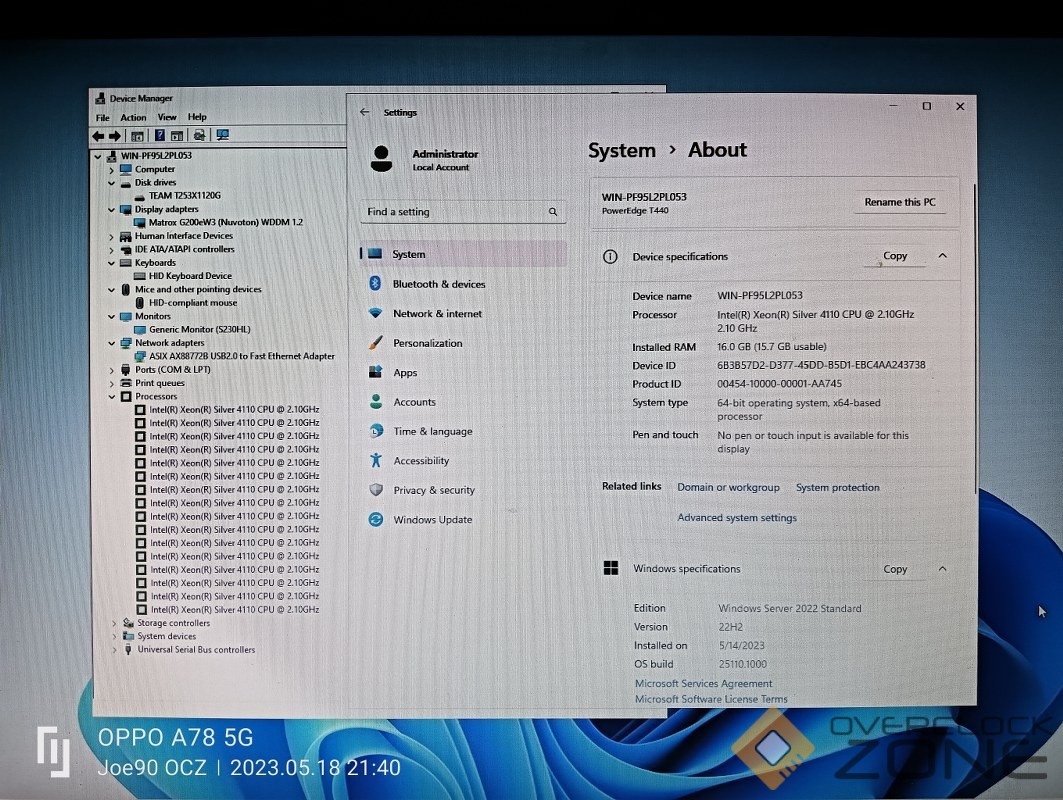Collapse the Keyboards category
Viewport: 1063px width, 800px height.
click(111, 263)
